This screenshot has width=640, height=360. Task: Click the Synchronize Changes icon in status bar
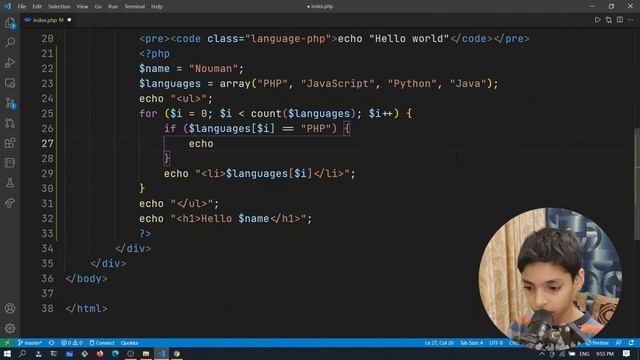click(x=51, y=342)
